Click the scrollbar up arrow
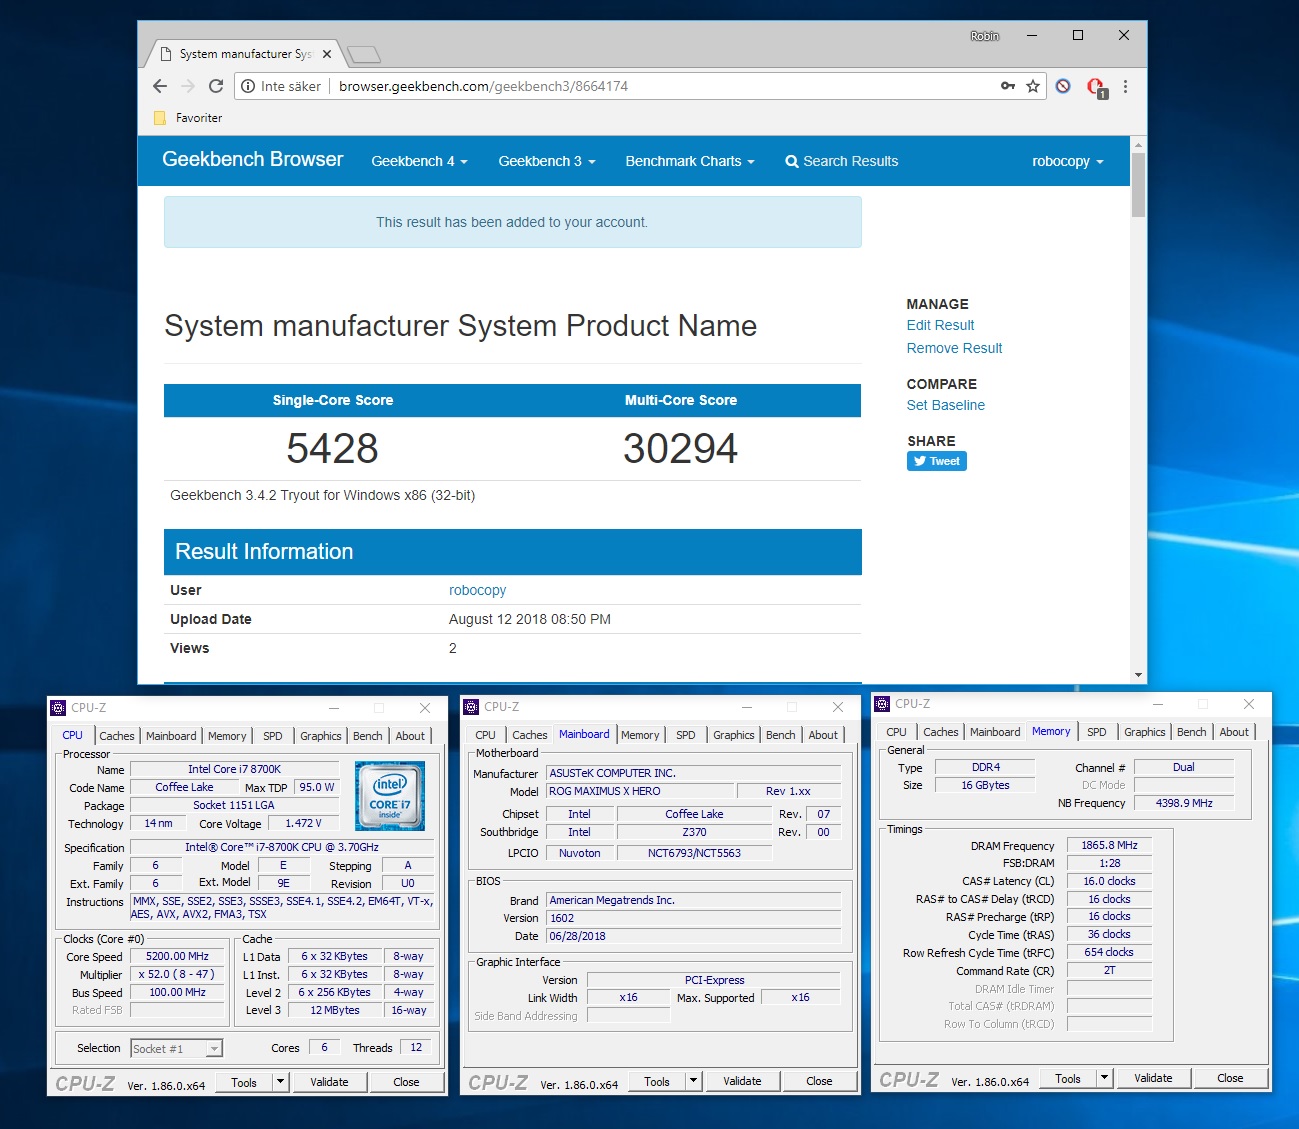 [1138, 145]
